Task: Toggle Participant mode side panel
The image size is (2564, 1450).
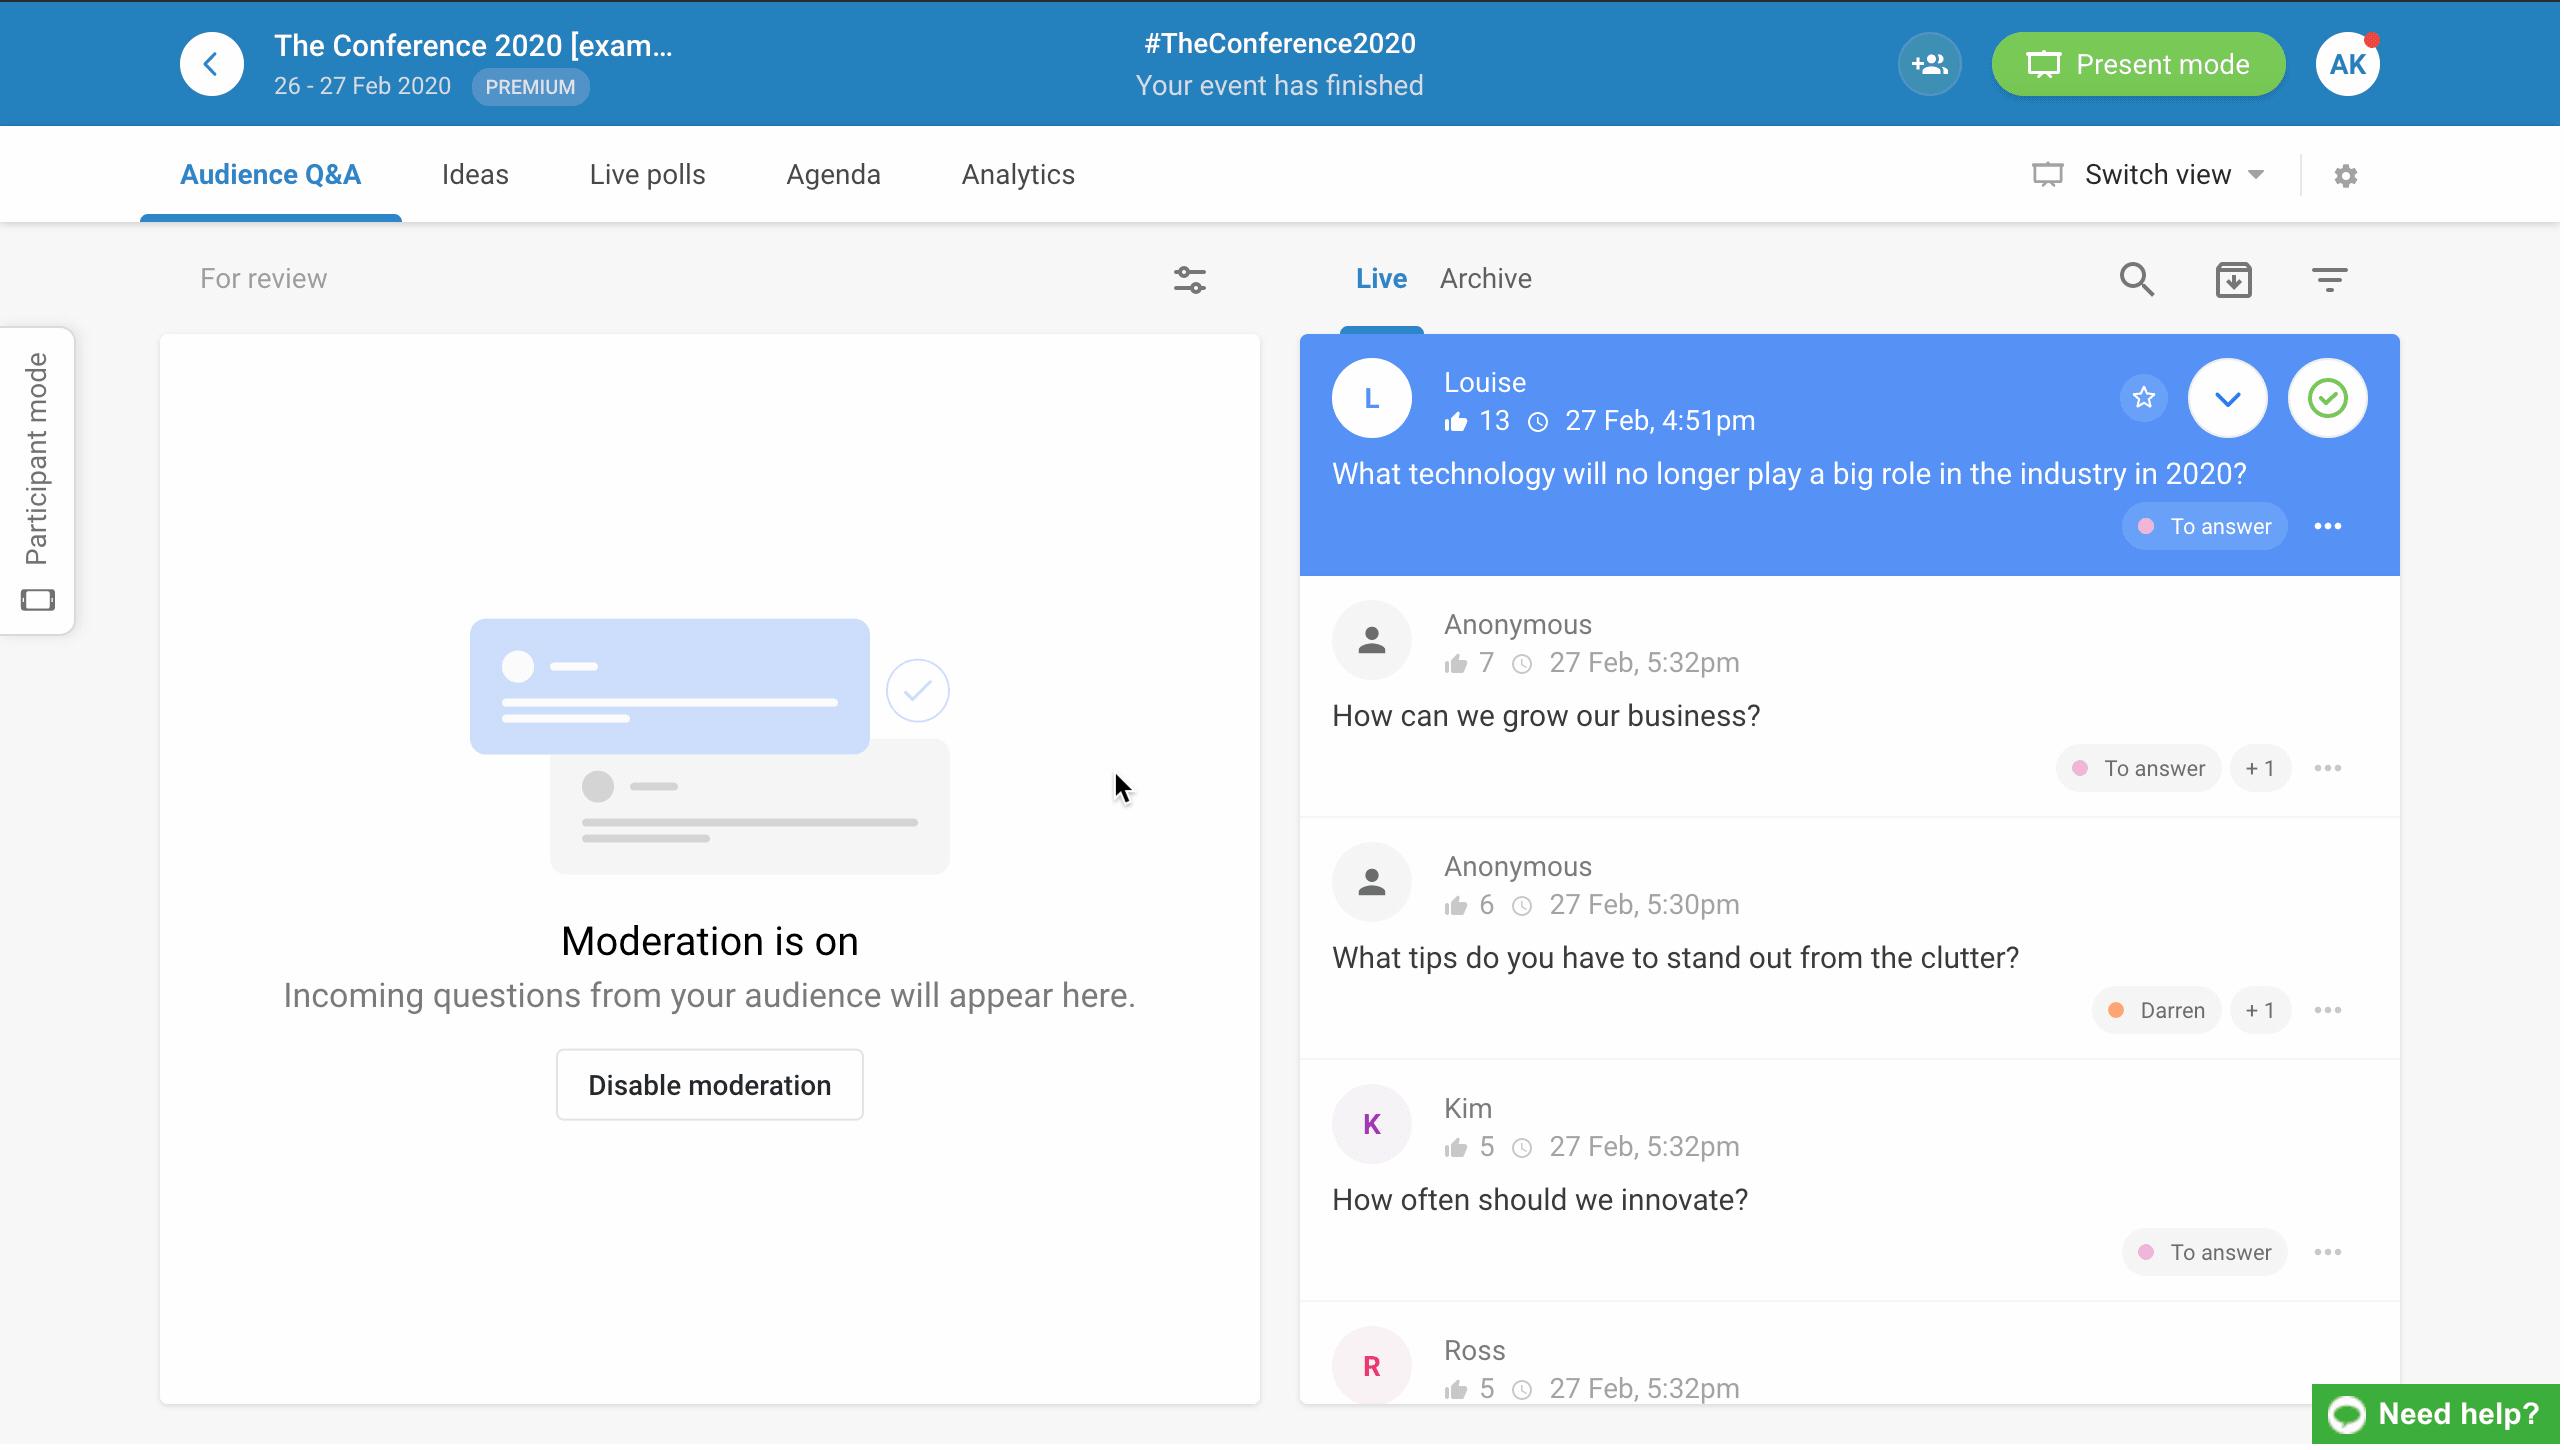Action: click(37, 480)
